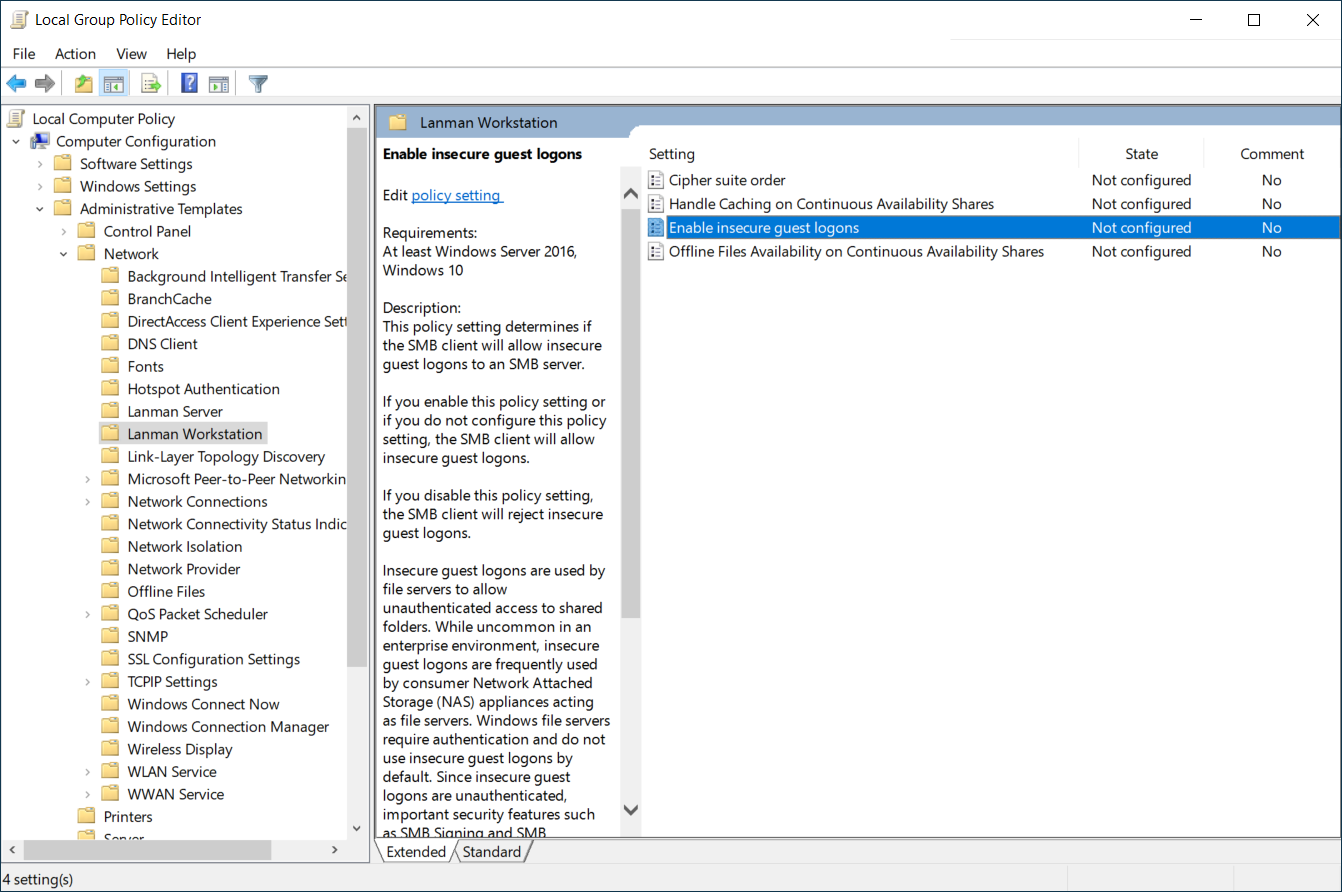Click the Cipher suite order policy icon
The width and height of the screenshot is (1342, 892).
tap(656, 181)
